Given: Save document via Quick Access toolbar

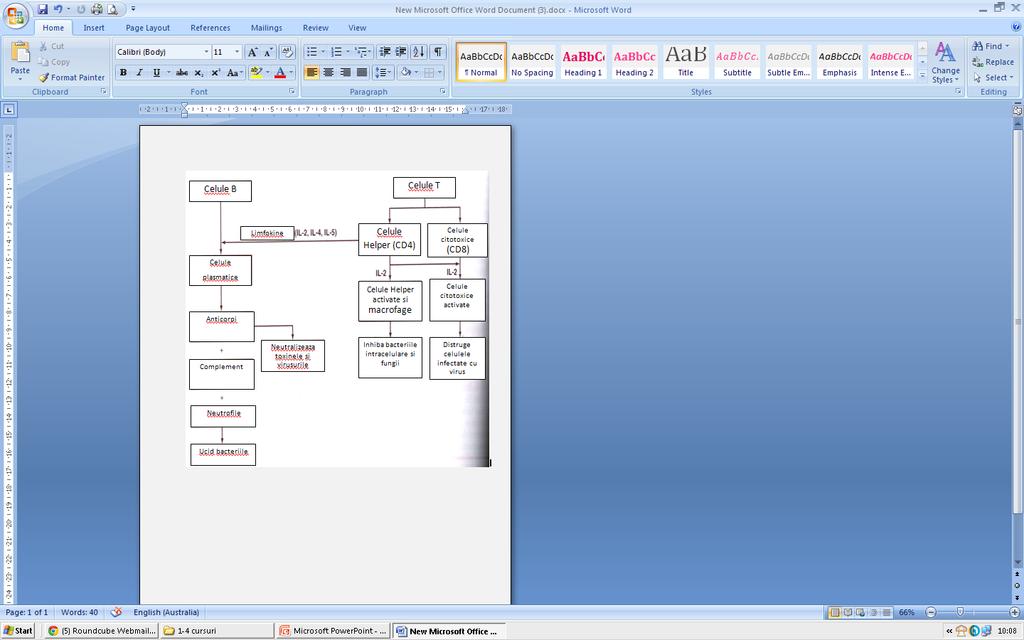Looking at the screenshot, I should [x=42, y=9].
